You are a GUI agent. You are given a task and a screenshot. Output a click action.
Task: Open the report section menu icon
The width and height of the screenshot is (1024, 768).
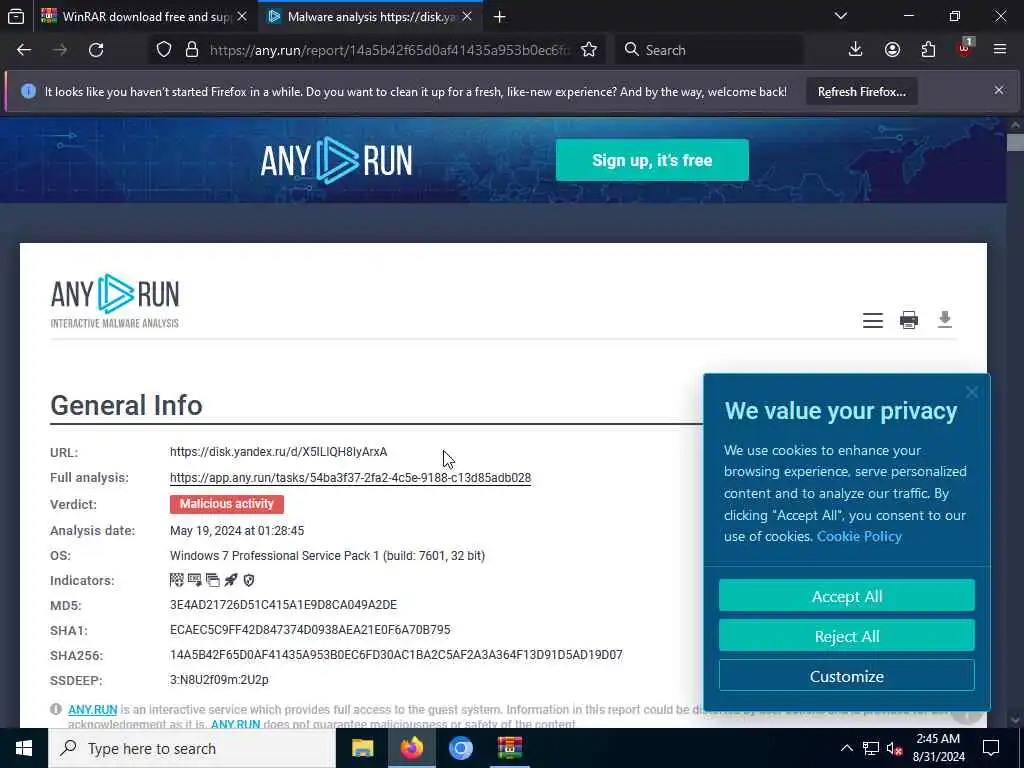coord(872,321)
